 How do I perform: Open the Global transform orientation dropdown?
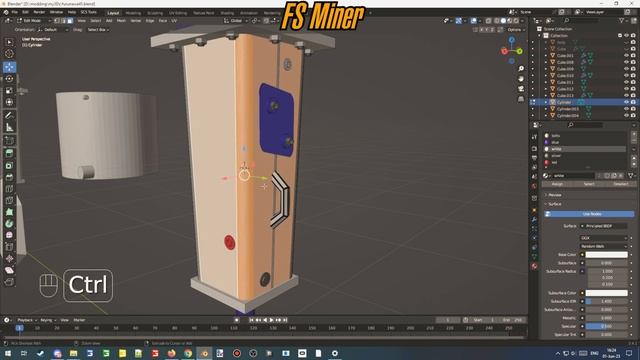(236, 20)
